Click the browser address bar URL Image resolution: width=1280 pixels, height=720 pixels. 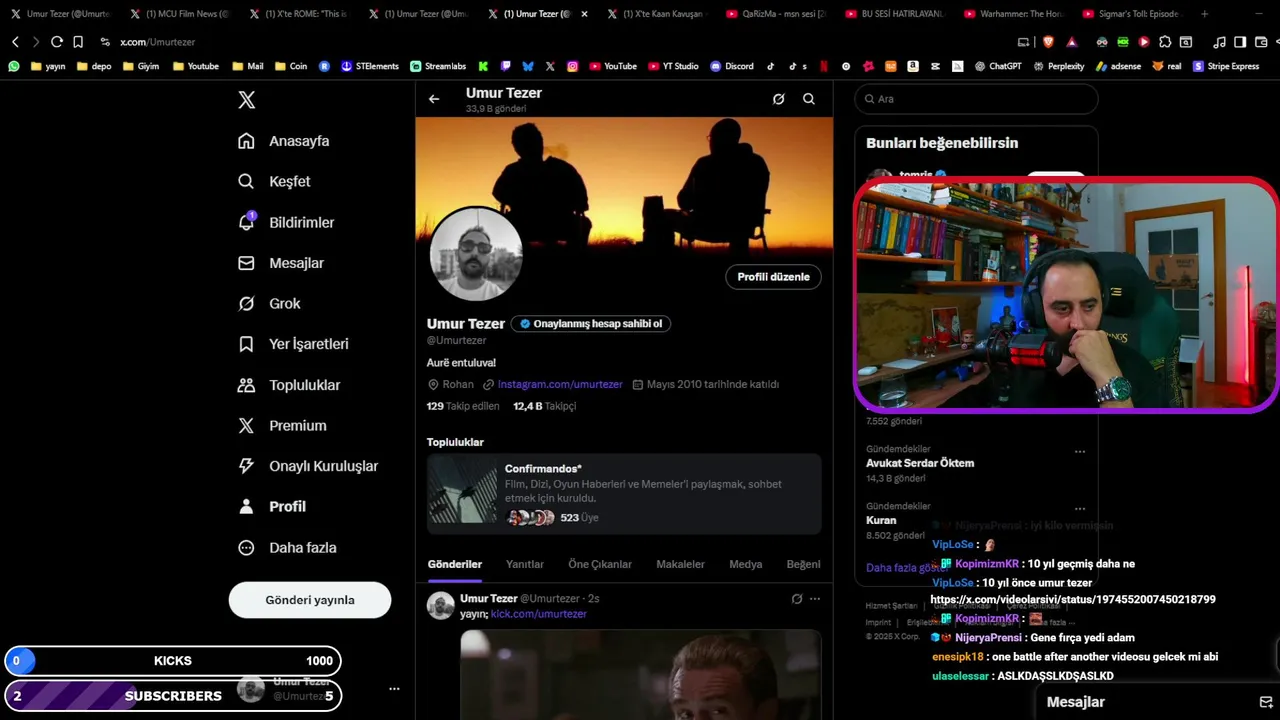point(157,42)
